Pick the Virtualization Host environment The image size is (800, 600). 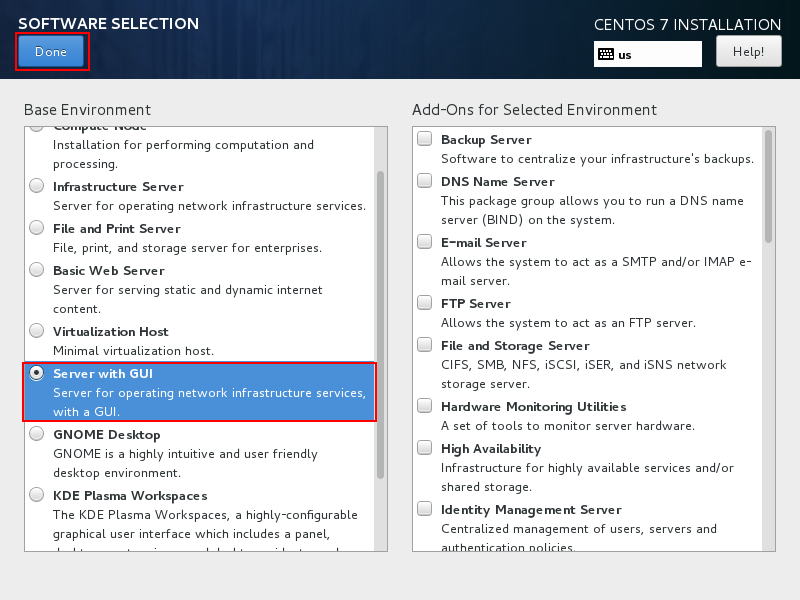[37, 331]
